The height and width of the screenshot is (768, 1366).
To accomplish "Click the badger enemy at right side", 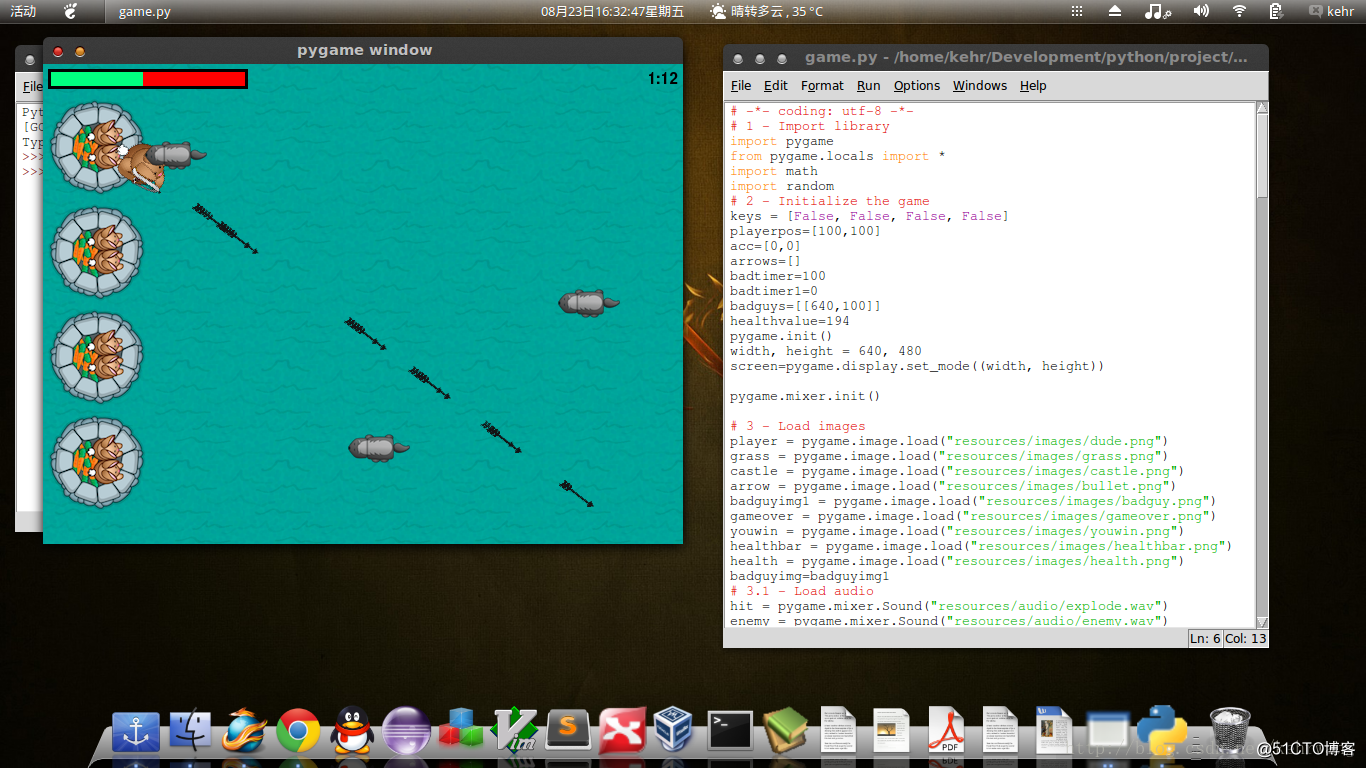I will click(588, 301).
